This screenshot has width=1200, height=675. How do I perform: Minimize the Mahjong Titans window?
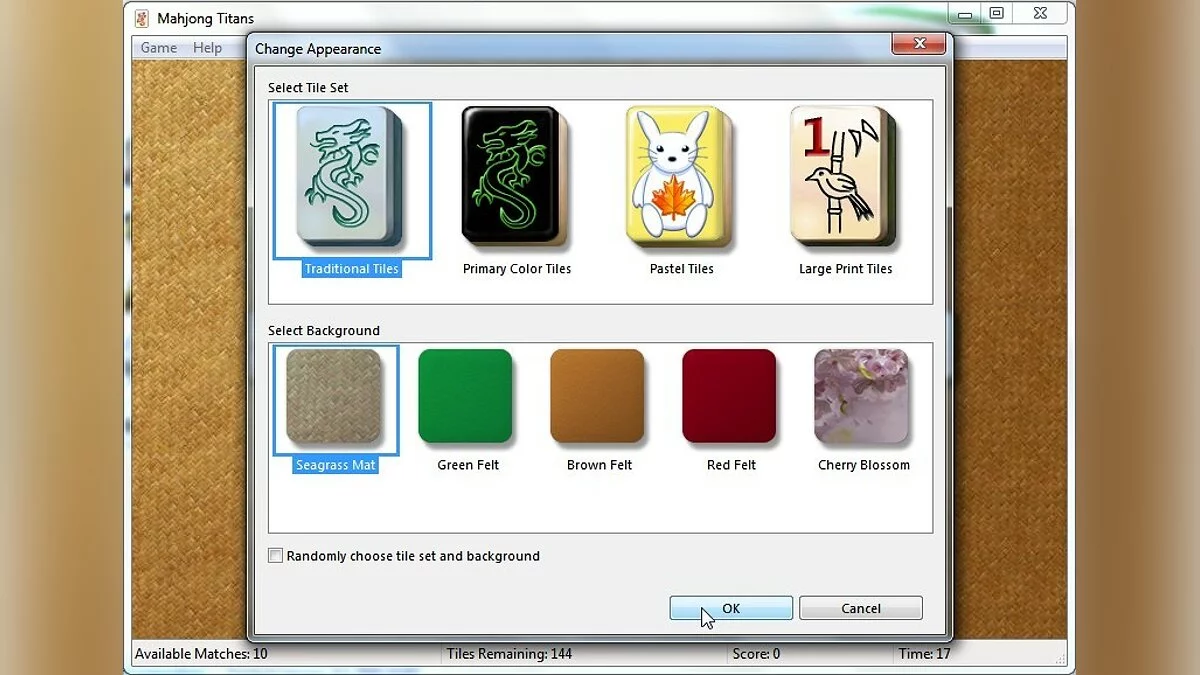pyautogui.click(x=964, y=14)
